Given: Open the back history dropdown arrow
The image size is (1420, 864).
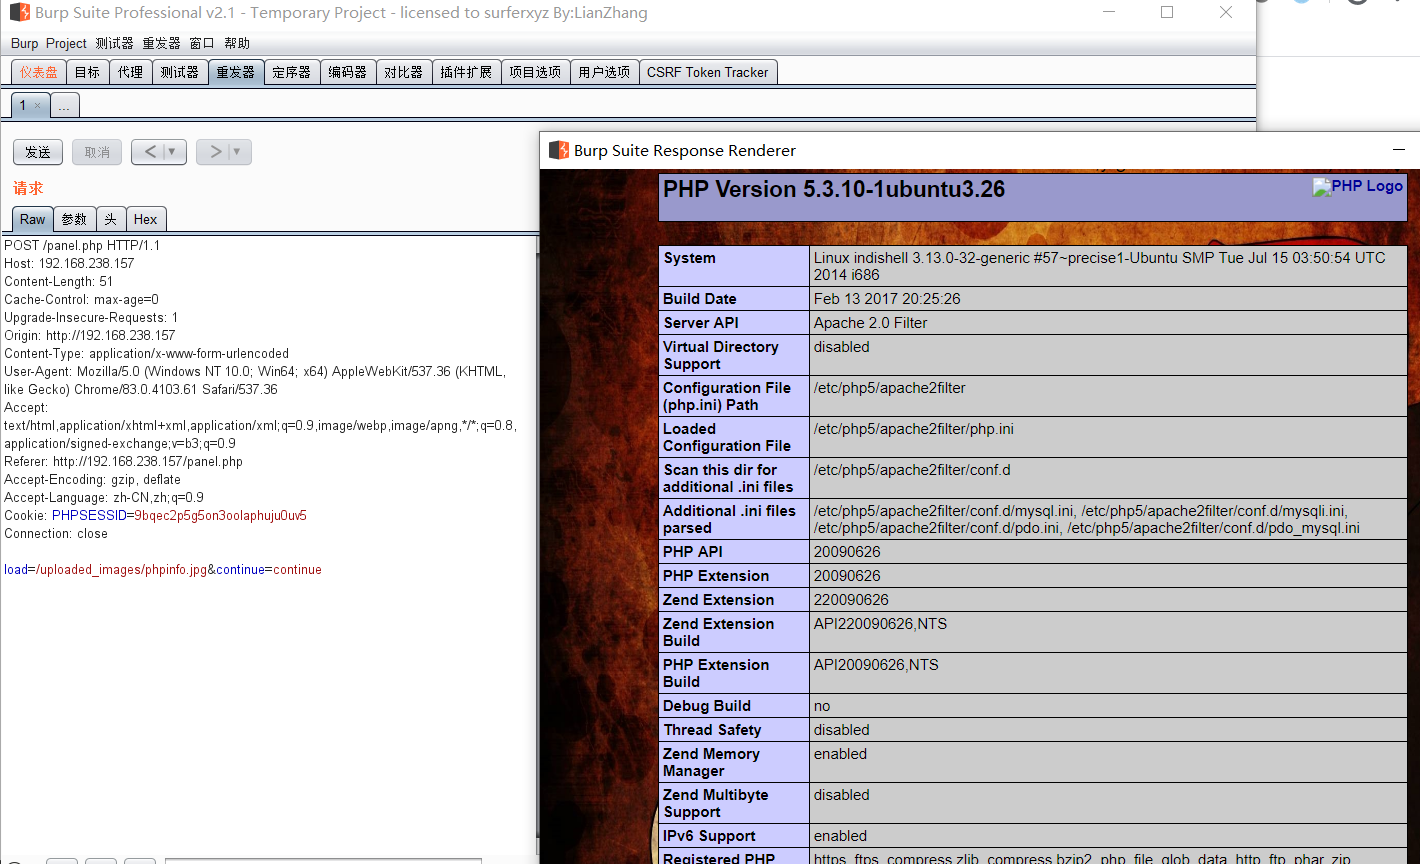Looking at the screenshot, I should pos(174,152).
